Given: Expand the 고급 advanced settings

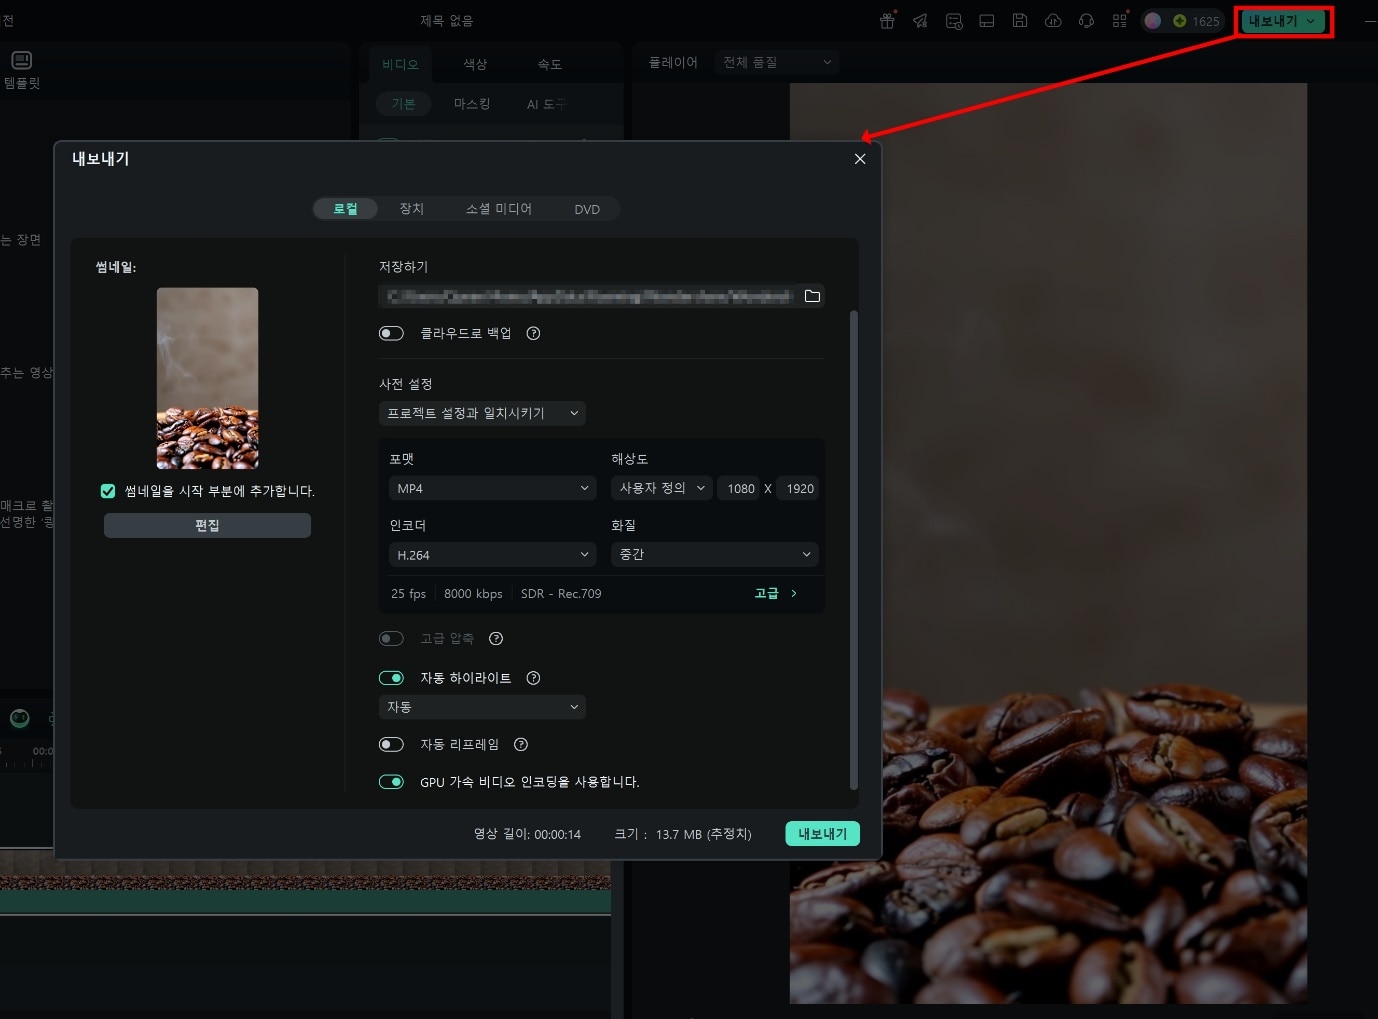Looking at the screenshot, I should pos(776,594).
